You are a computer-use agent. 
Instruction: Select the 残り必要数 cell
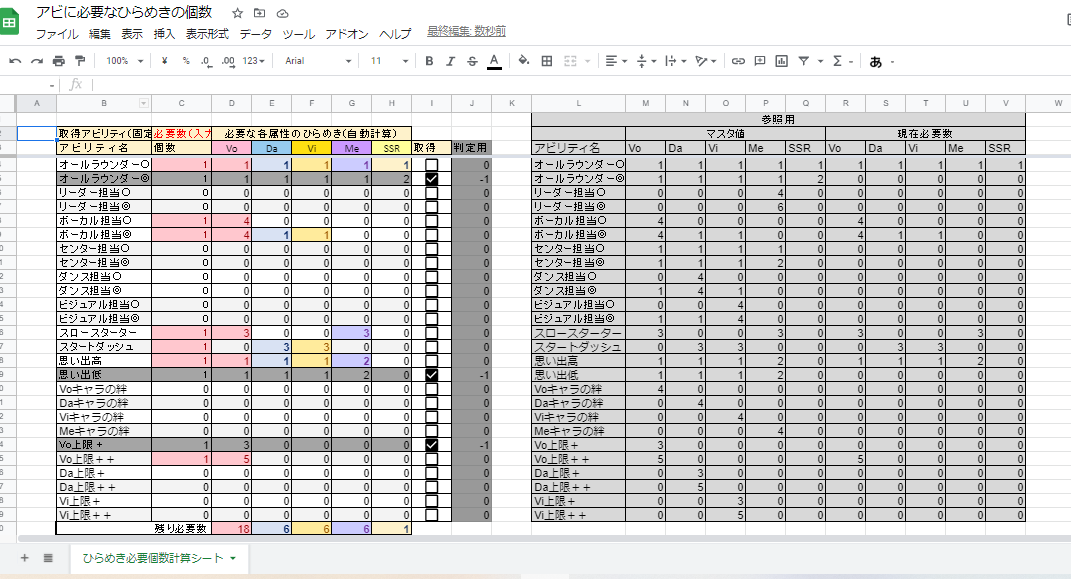[134, 528]
